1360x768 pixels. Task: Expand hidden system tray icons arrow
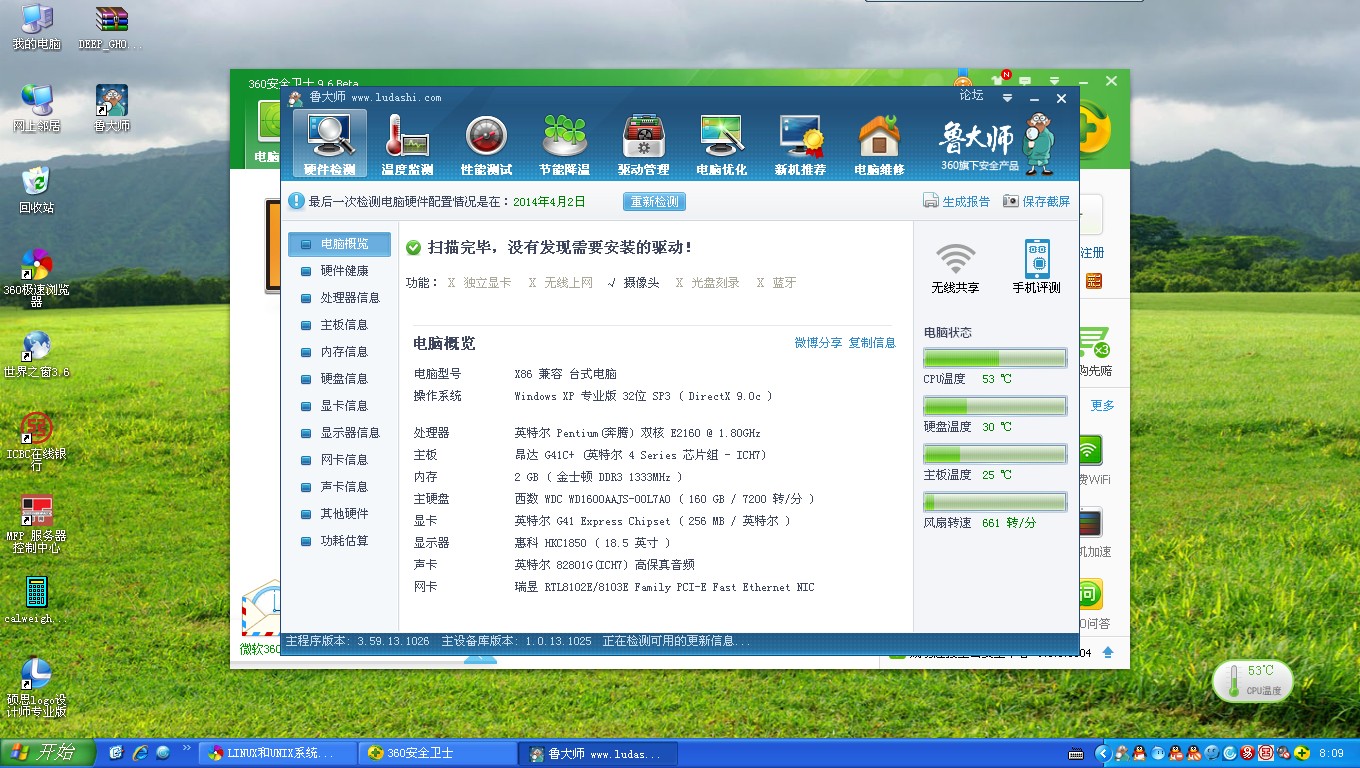point(1102,753)
